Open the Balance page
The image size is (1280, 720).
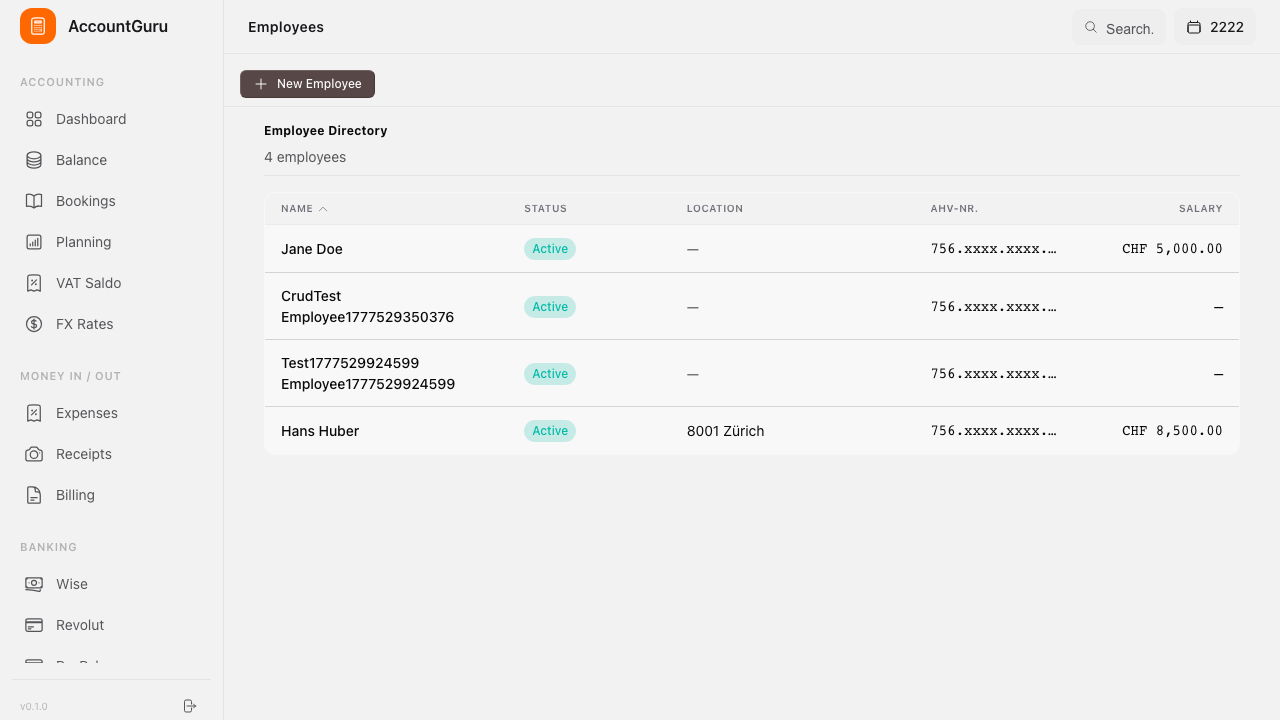point(112,160)
